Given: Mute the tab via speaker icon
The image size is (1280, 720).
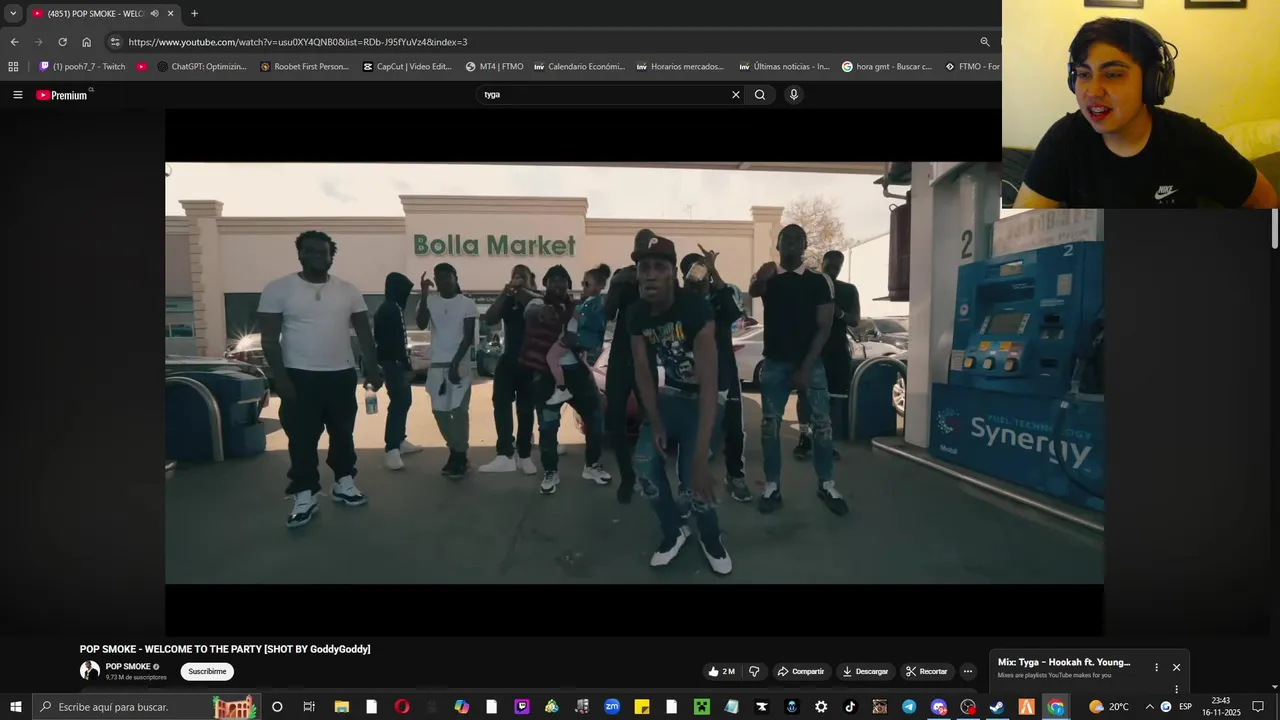Looking at the screenshot, I should [x=154, y=14].
